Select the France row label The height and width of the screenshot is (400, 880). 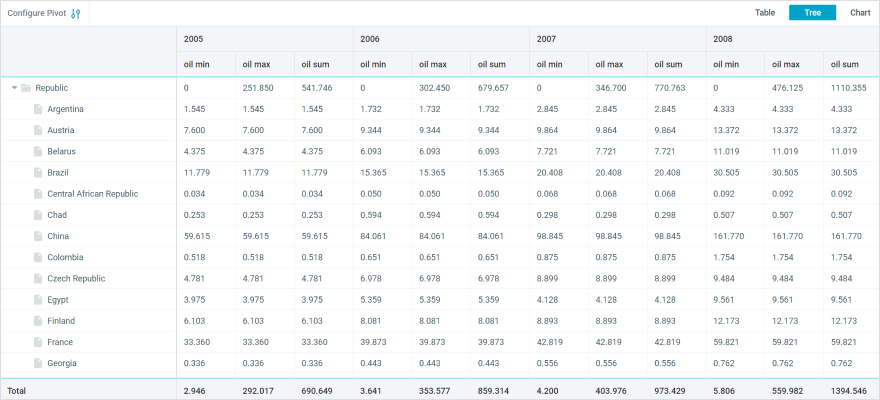coord(61,342)
